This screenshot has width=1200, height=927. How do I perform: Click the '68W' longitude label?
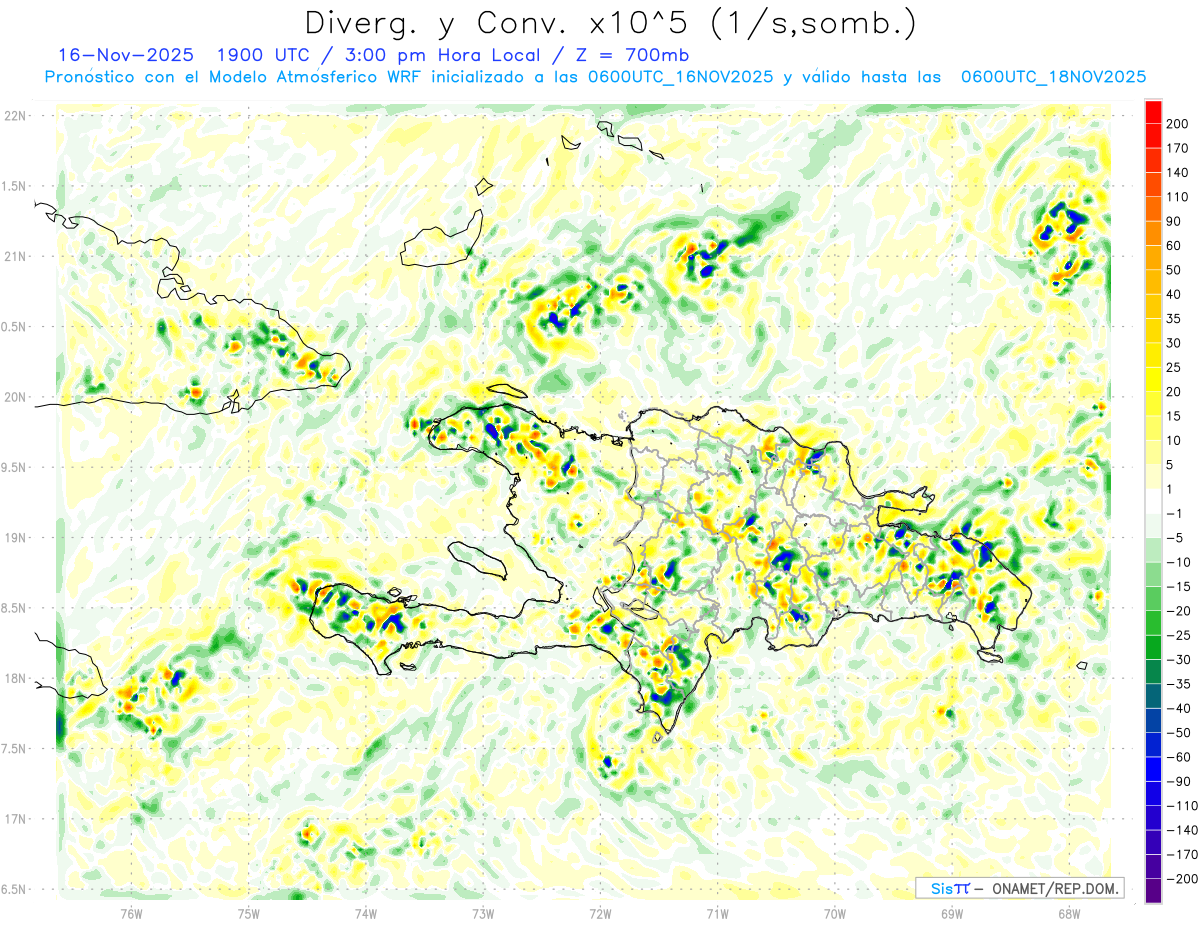point(1069,913)
